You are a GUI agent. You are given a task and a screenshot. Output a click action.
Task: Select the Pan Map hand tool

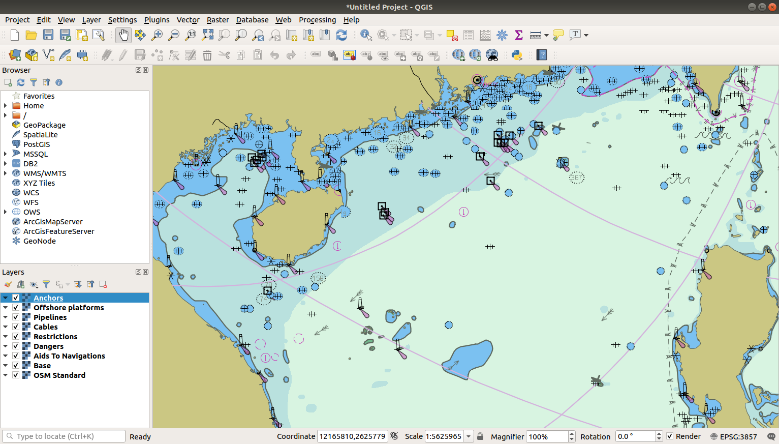124,35
